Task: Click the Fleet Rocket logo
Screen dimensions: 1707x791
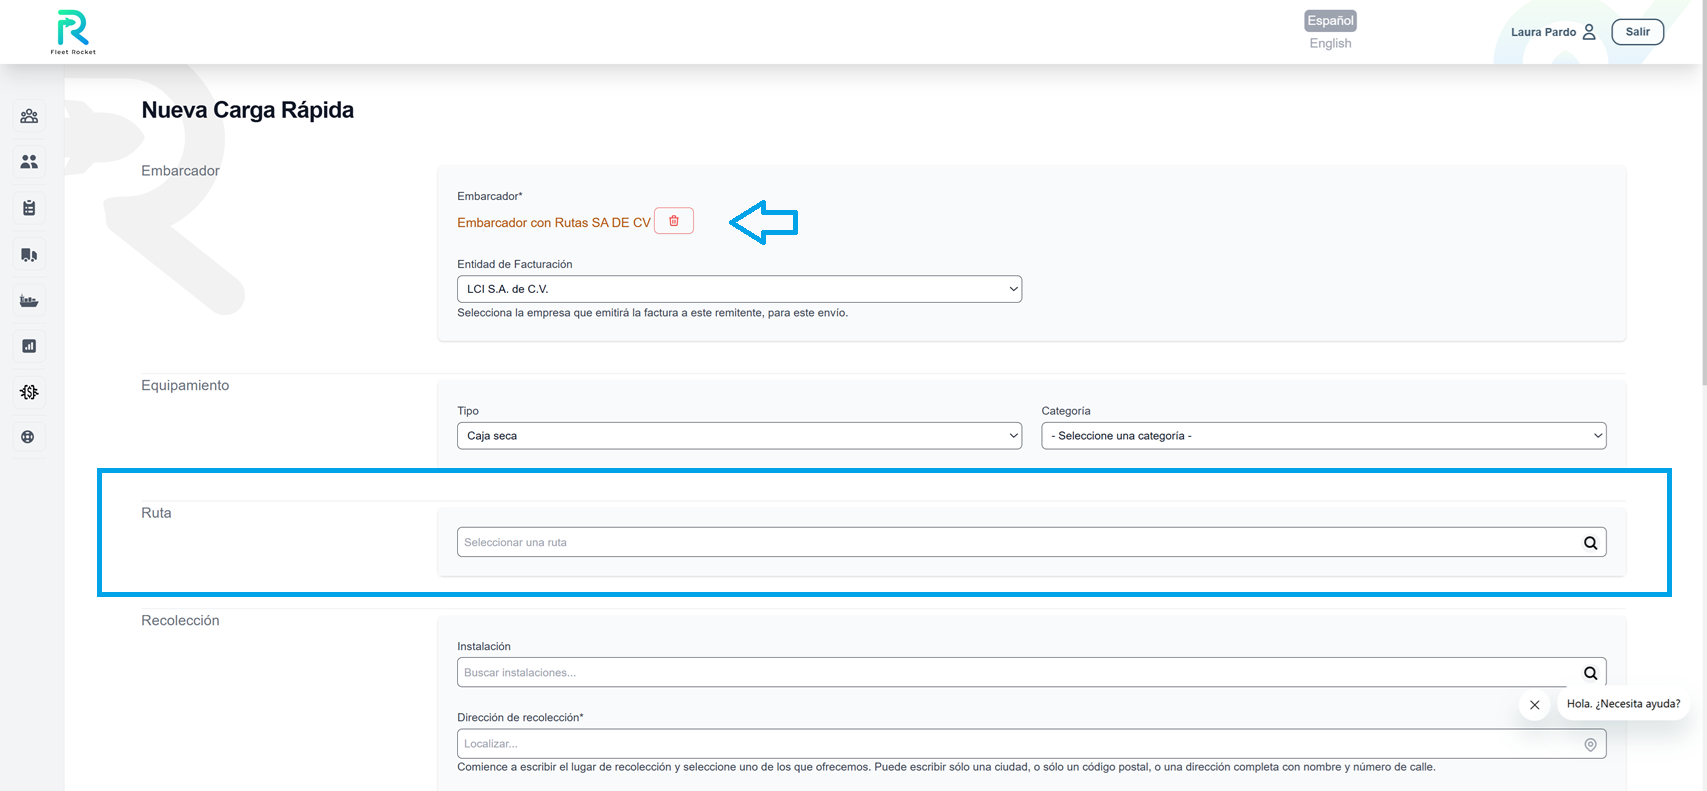Action: tap(73, 32)
